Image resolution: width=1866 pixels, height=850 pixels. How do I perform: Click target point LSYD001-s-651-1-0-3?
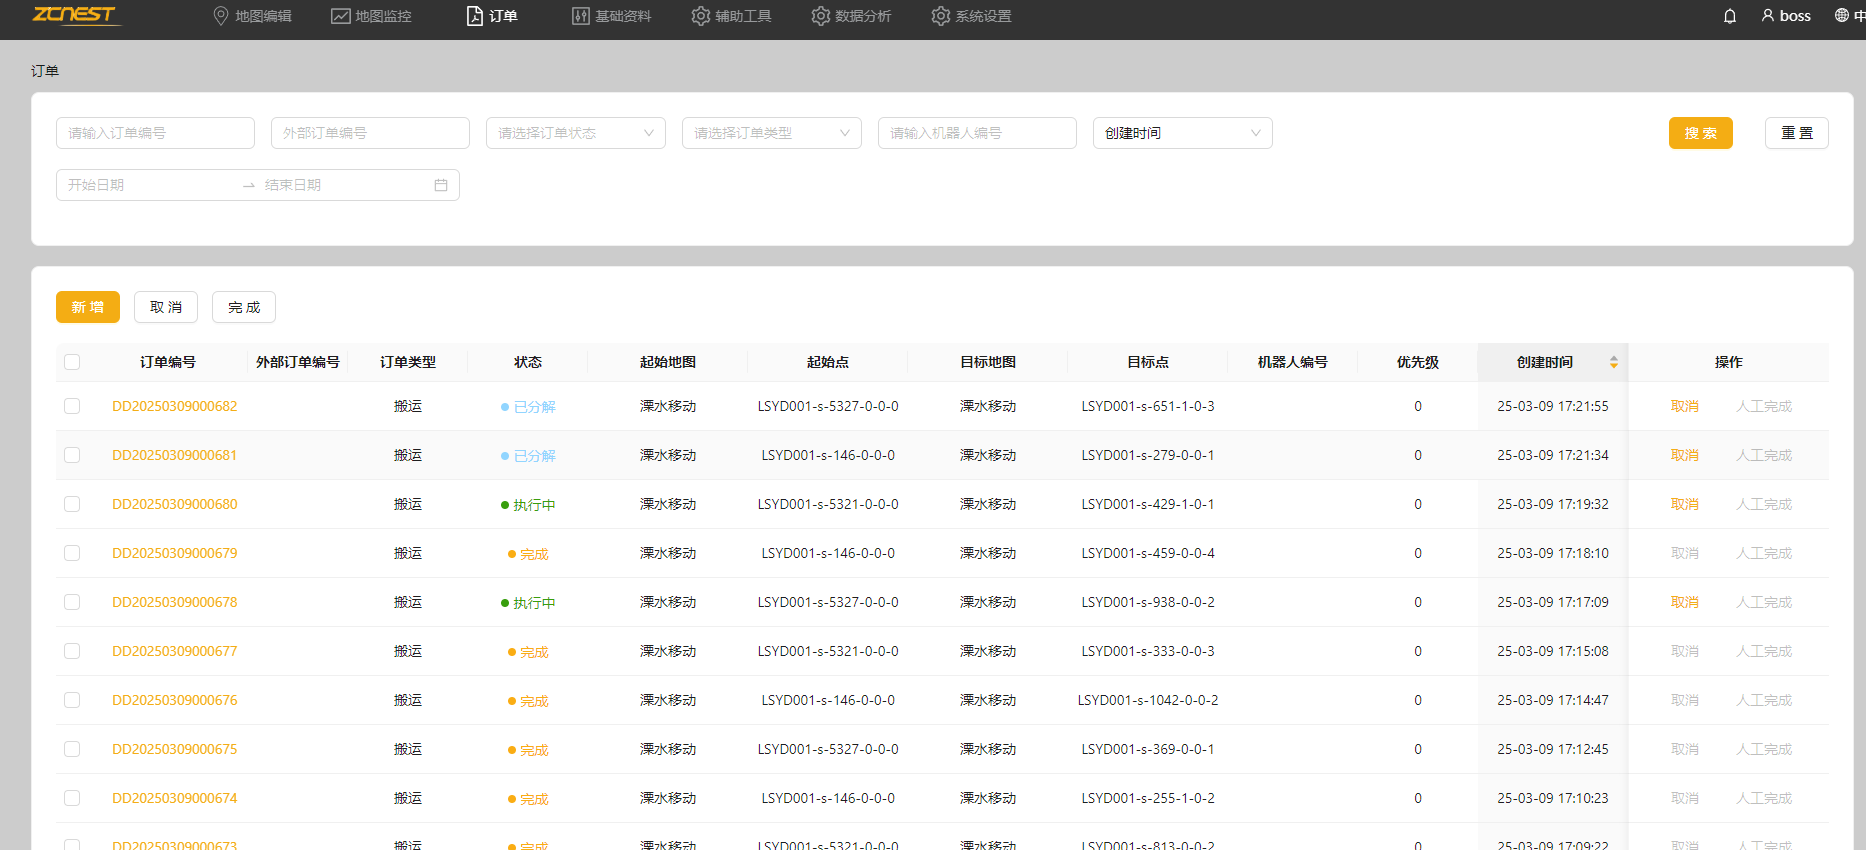pyautogui.click(x=1148, y=406)
